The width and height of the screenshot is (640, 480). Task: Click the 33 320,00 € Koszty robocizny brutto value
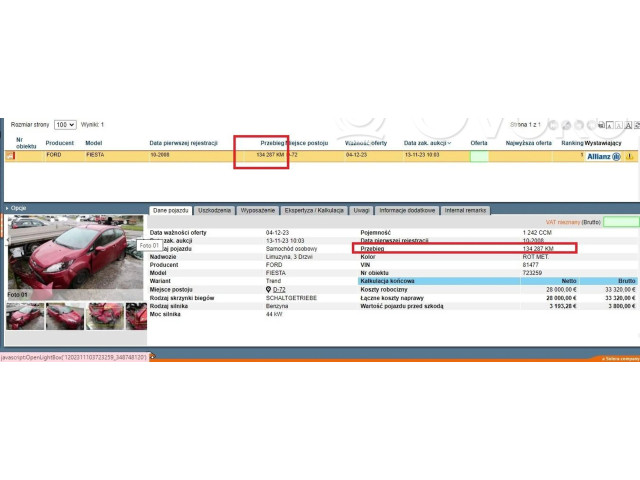coord(620,289)
